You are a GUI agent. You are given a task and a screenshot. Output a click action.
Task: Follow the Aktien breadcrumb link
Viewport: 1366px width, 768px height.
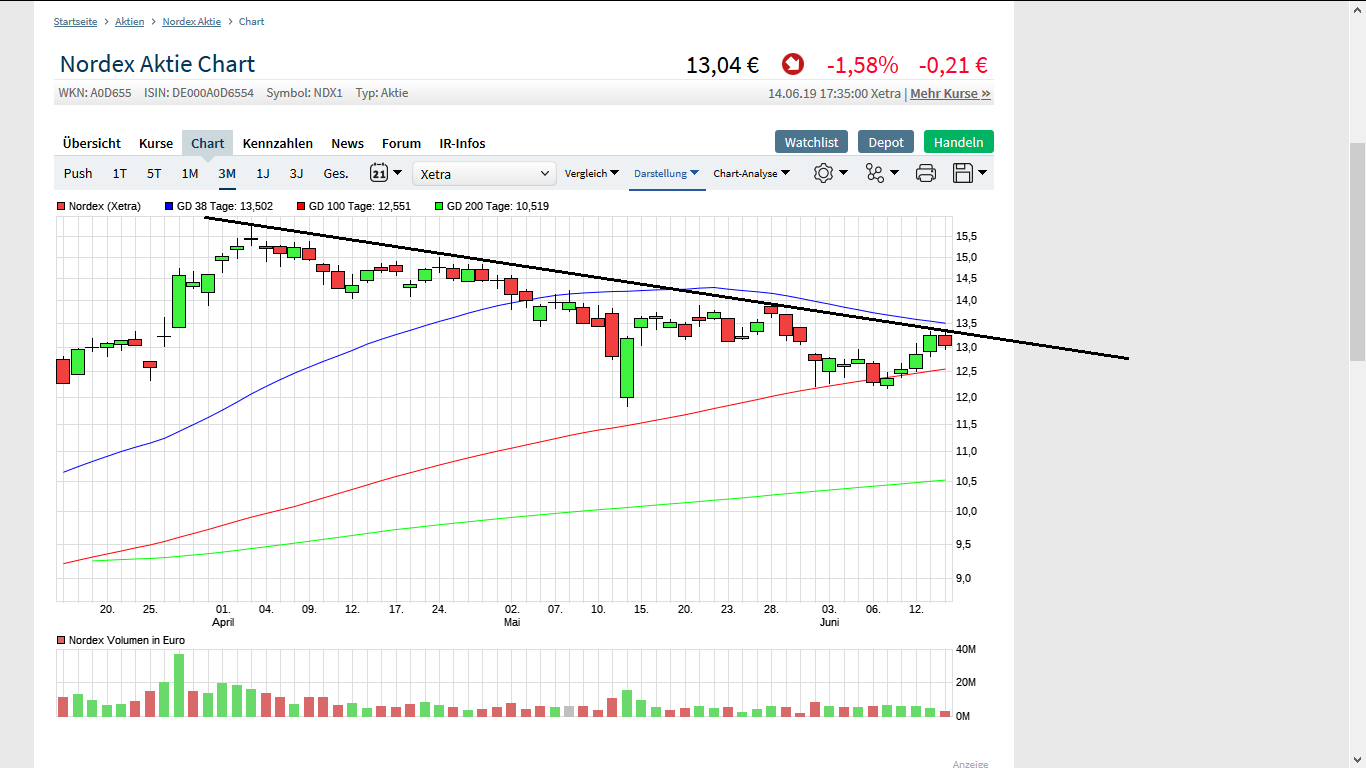click(x=130, y=21)
